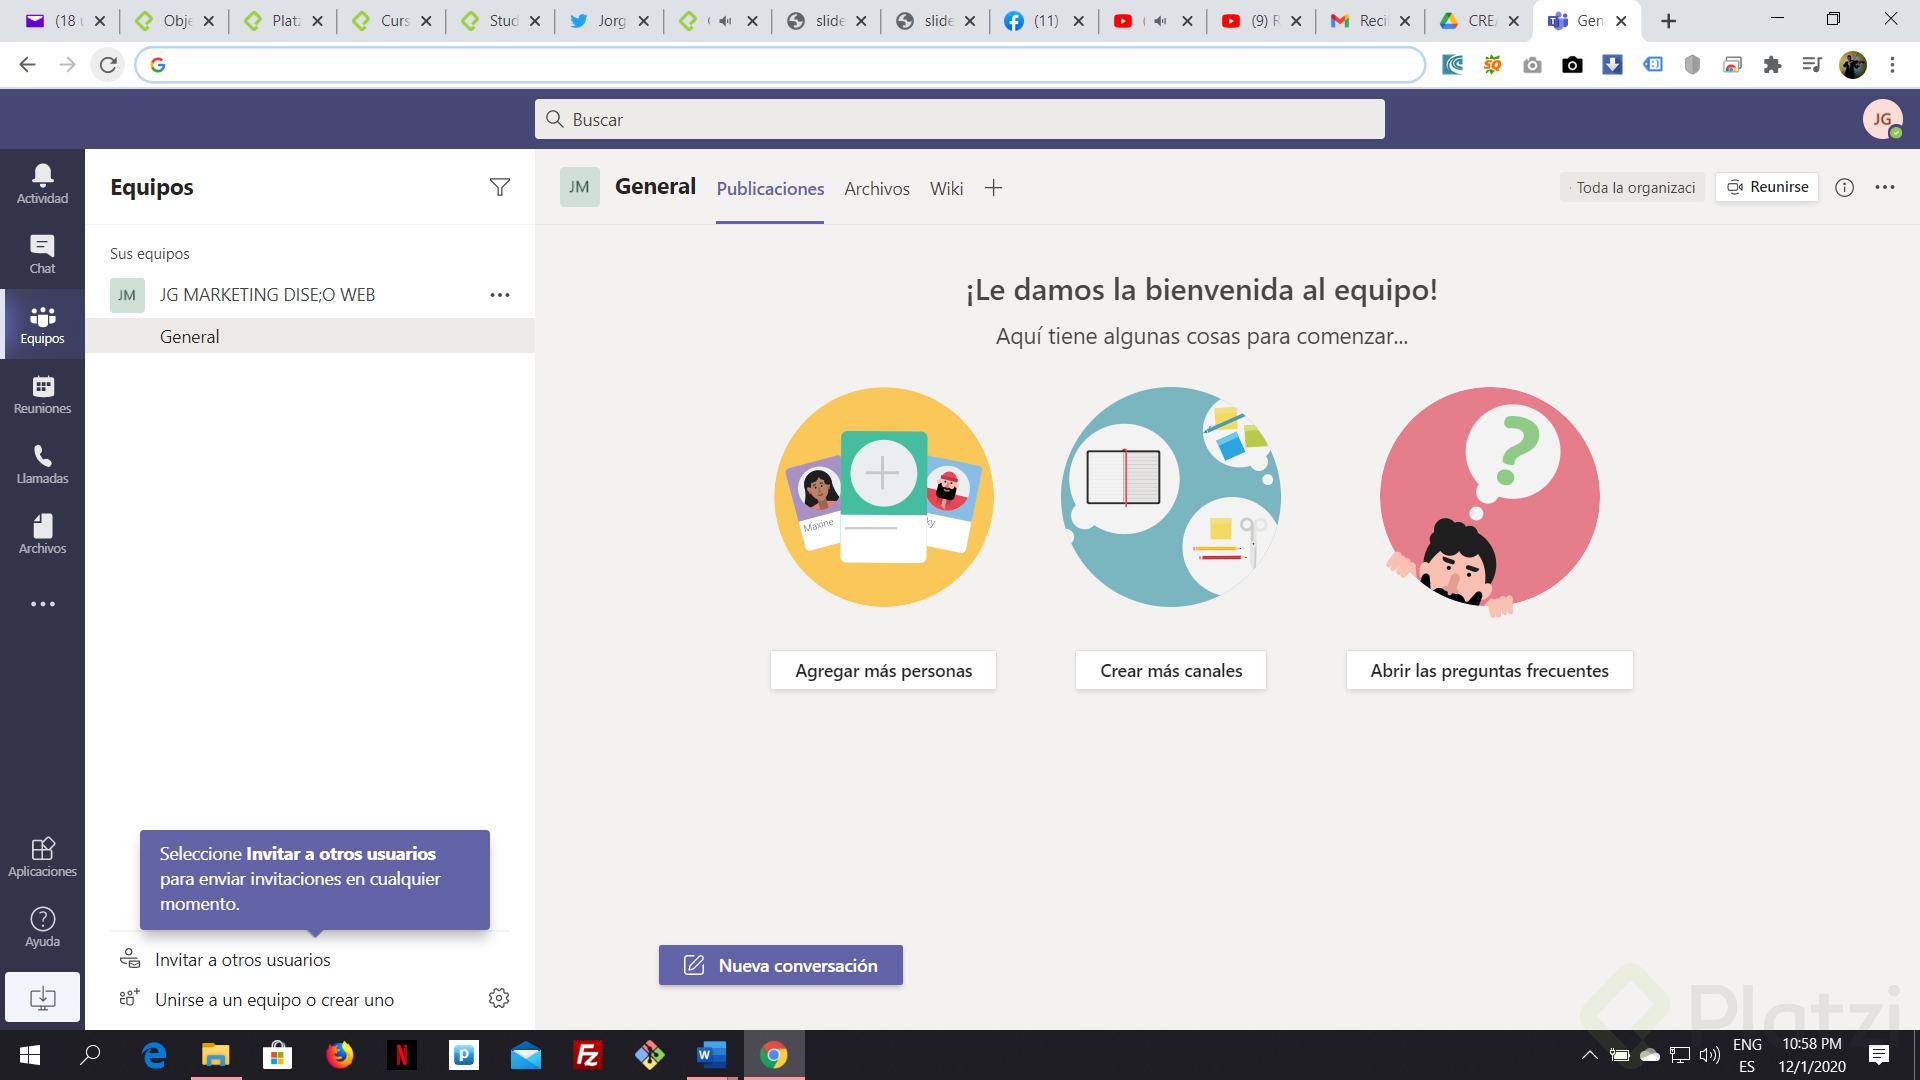Open channel more options ellipsis
The height and width of the screenshot is (1080, 1920).
(1884, 187)
